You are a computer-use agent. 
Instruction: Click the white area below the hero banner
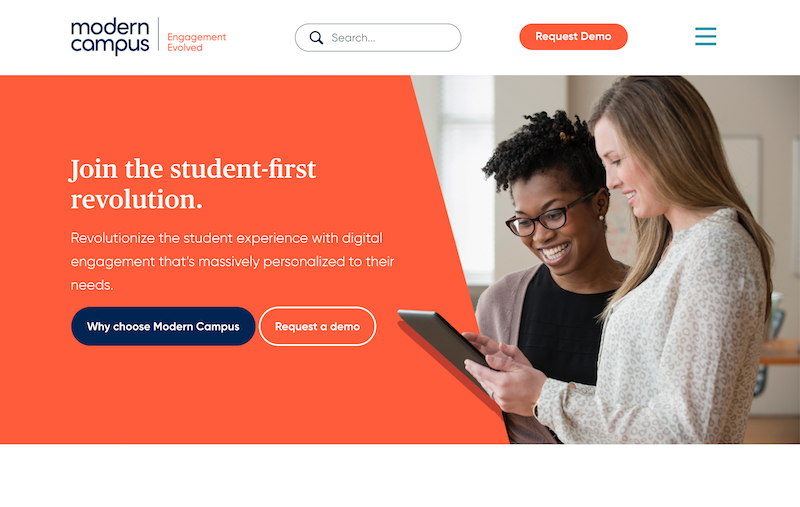click(400, 475)
